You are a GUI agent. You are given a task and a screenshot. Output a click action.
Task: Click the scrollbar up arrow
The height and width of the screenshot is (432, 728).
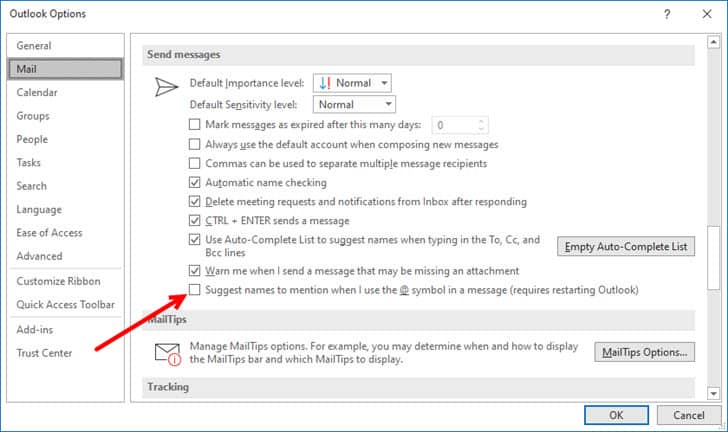pos(714,42)
